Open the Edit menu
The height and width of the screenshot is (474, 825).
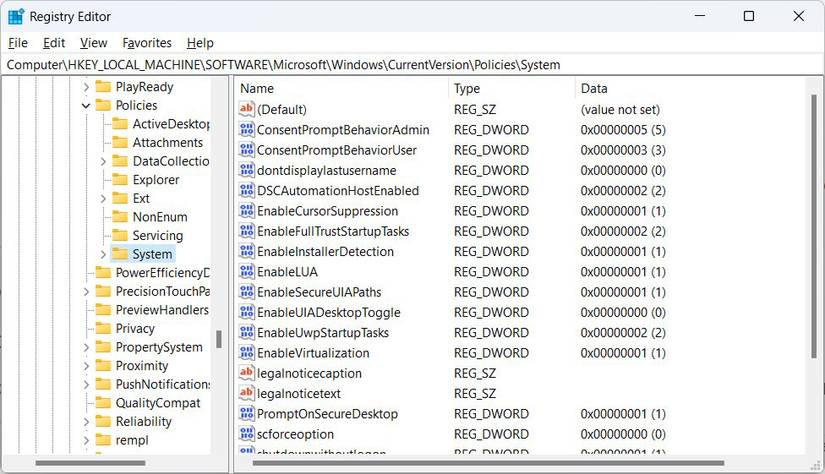[x=54, y=43]
